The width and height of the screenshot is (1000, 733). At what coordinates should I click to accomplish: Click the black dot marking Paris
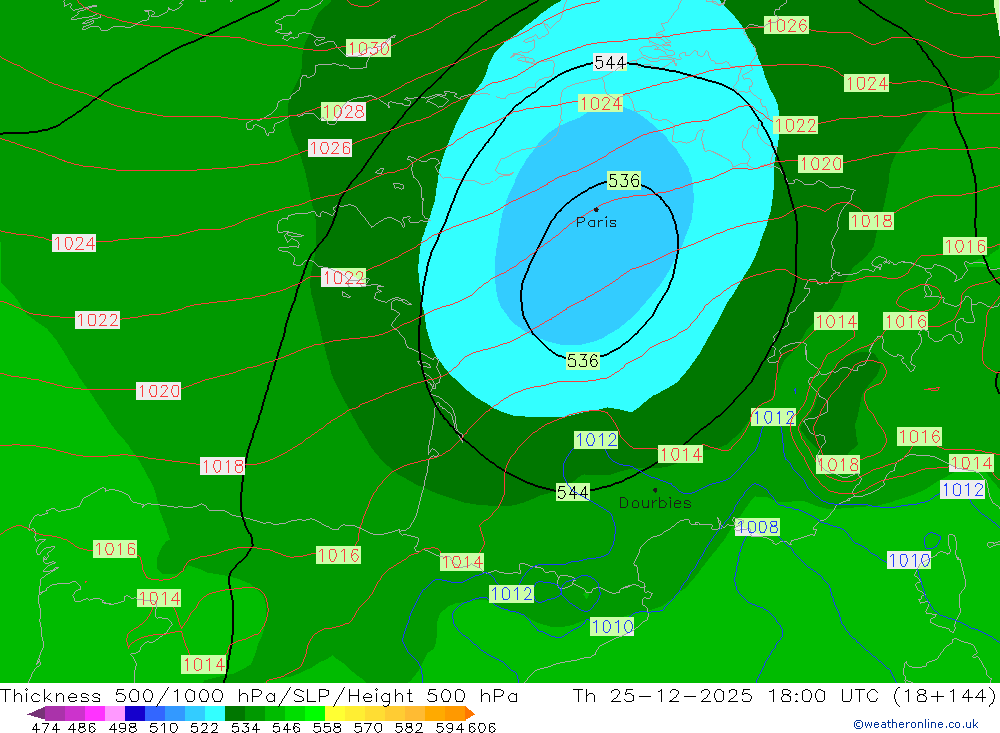596,209
